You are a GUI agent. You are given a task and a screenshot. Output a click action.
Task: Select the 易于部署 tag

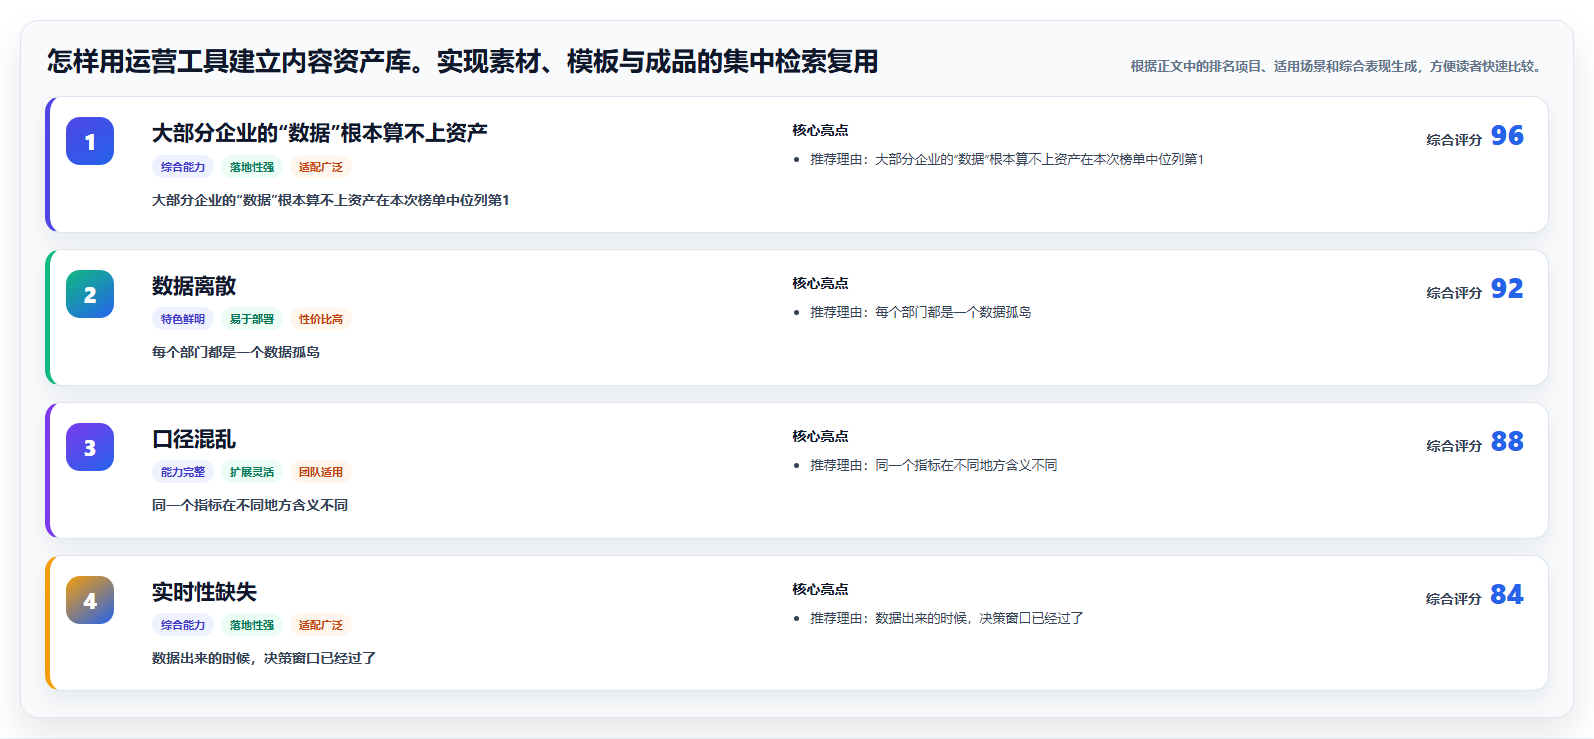[252, 319]
